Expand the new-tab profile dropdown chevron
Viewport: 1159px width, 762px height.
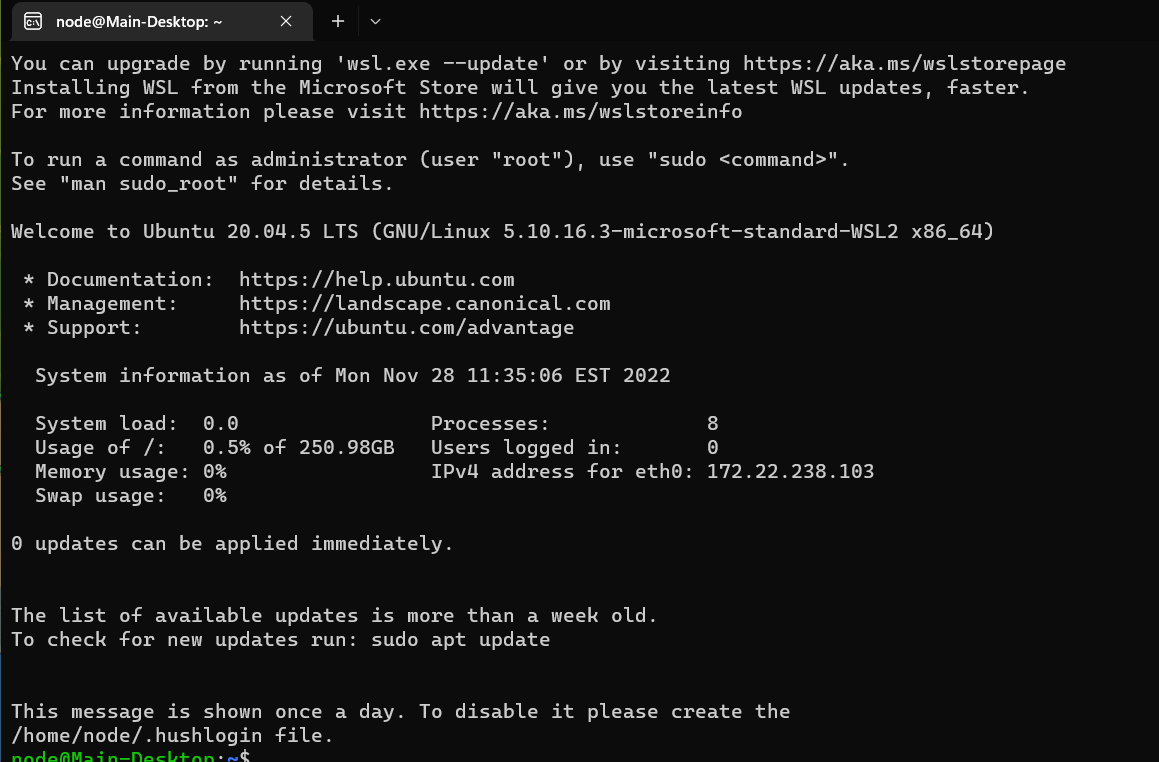(375, 21)
